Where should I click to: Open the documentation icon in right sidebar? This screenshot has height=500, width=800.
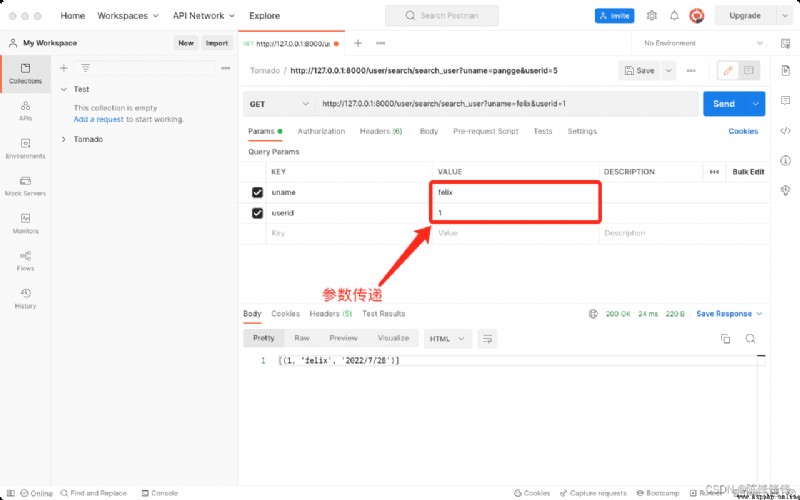point(785,70)
